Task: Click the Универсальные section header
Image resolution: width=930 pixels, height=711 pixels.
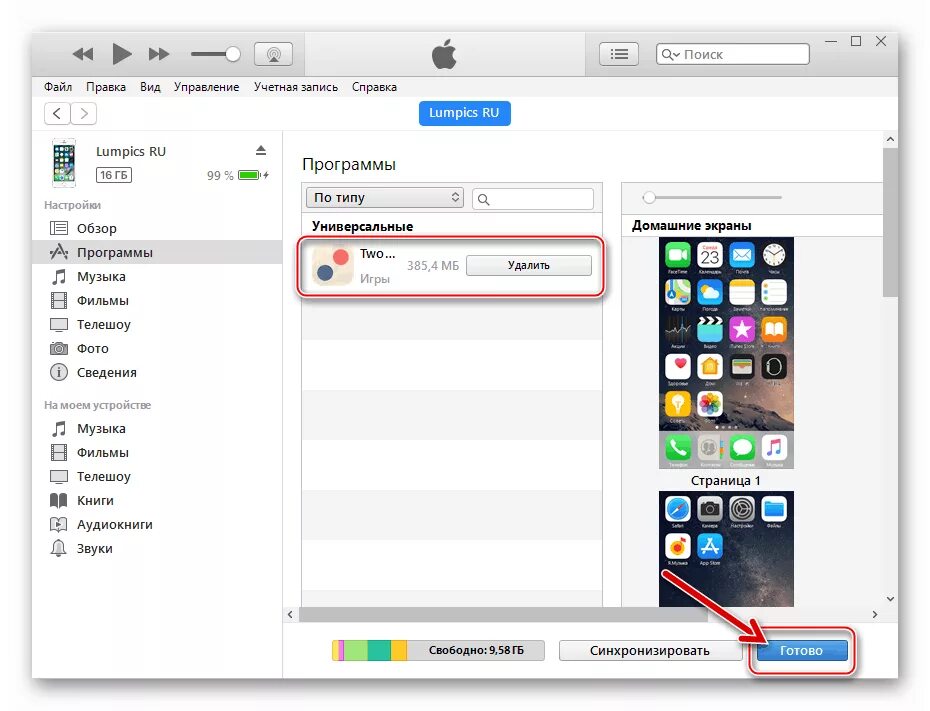Action: click(362, 226)
